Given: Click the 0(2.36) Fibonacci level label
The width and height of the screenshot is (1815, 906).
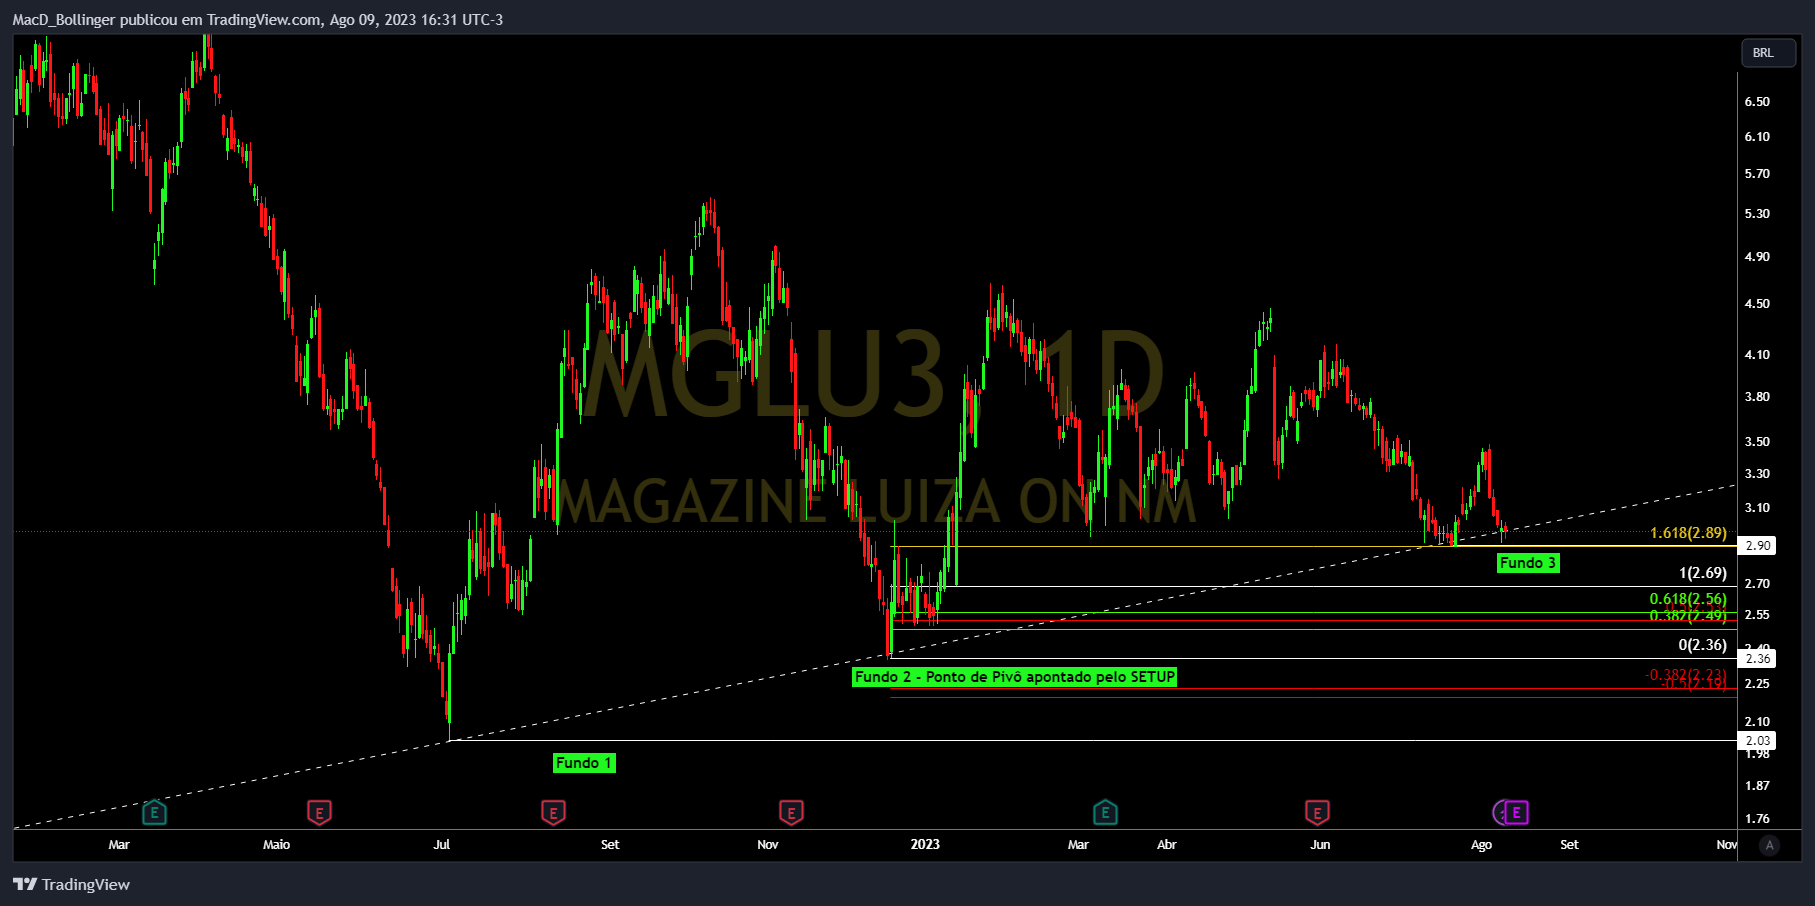Looking at the screenshot, I should (x=1703, y=645).
